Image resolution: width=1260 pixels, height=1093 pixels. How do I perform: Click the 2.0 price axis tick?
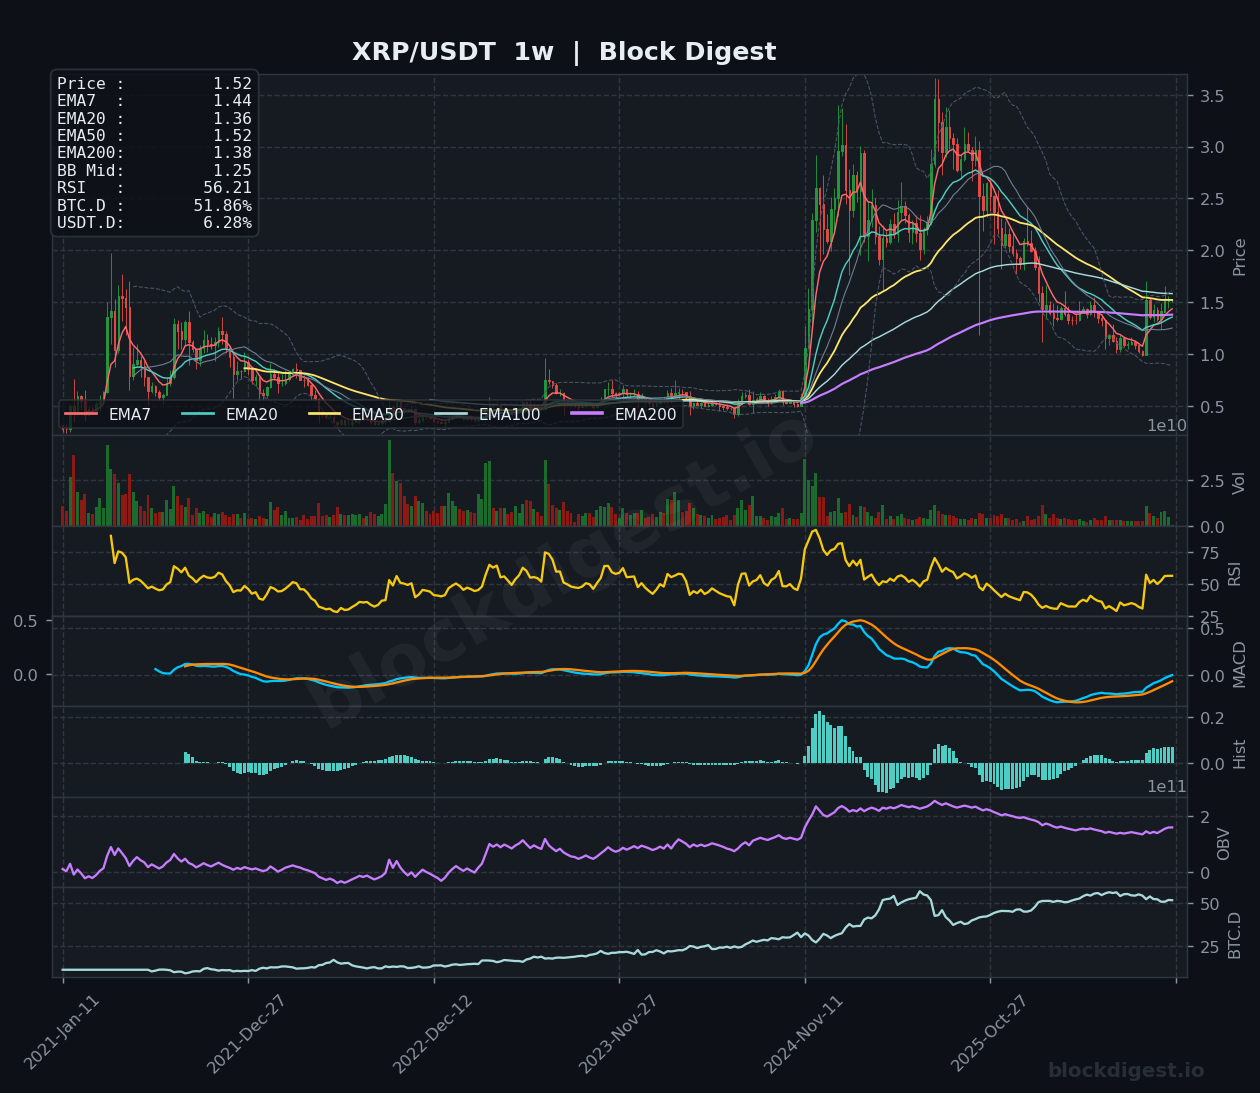click(x=1212, y=252)
